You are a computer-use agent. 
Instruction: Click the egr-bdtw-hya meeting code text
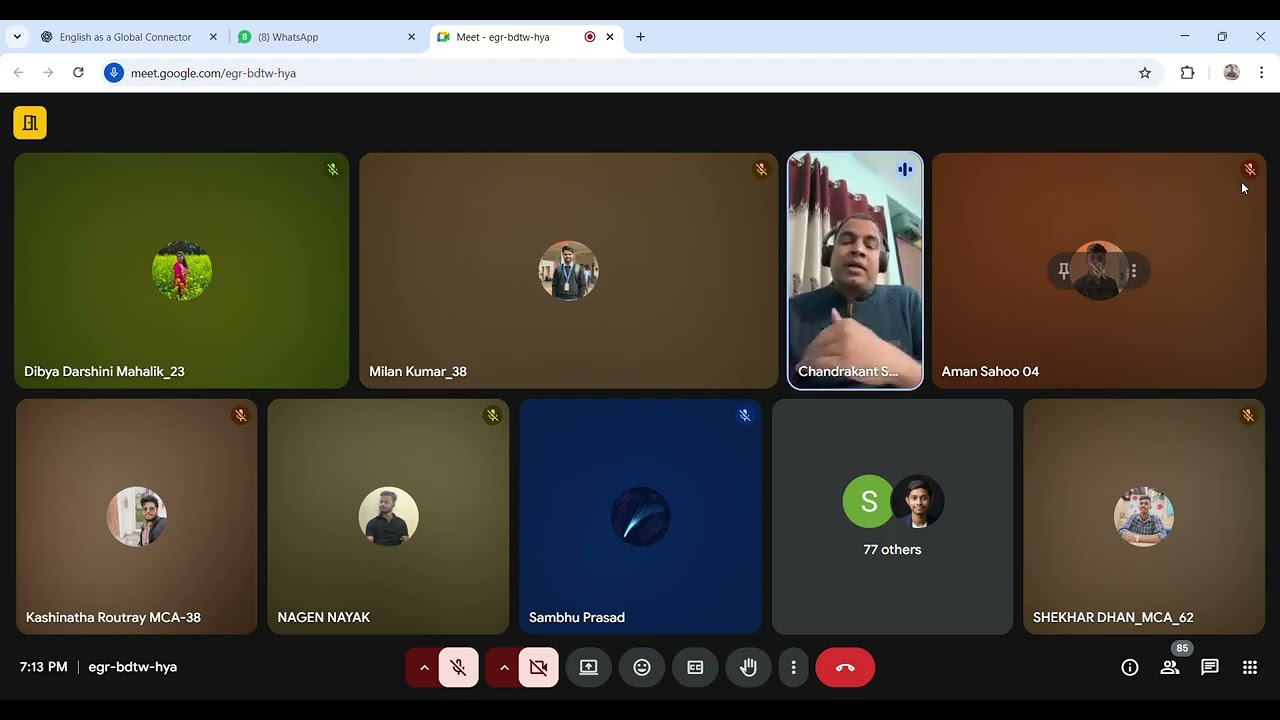click(x=132, y=667)
